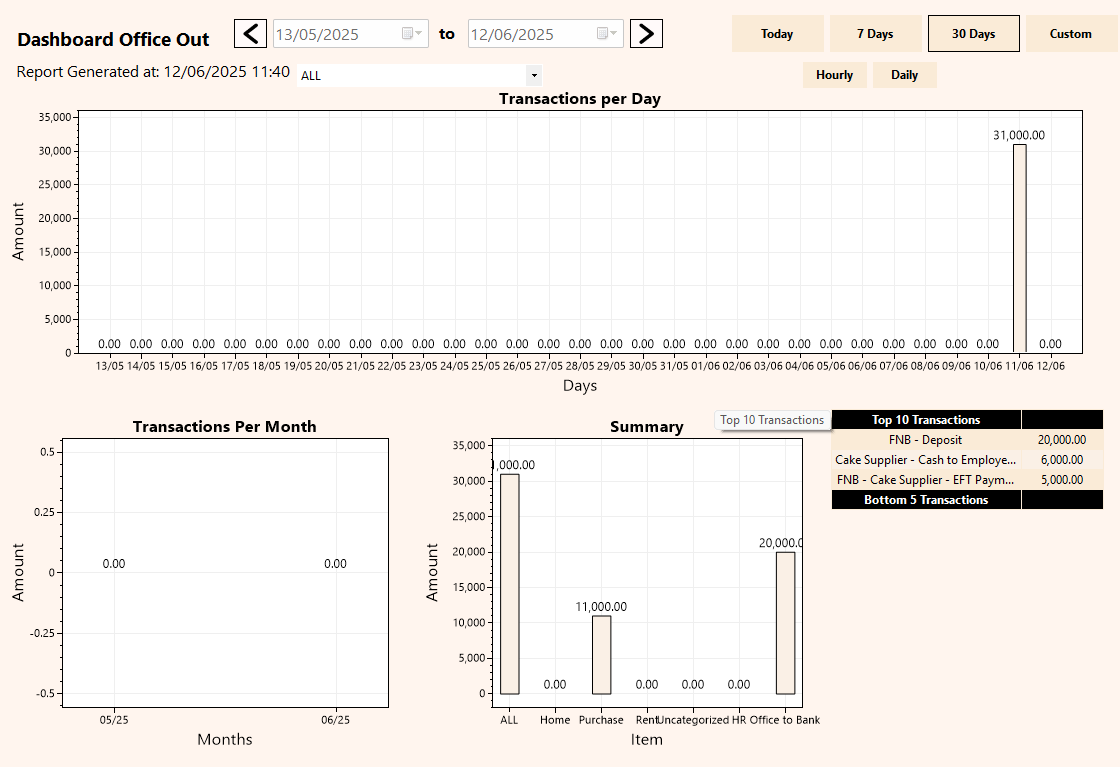Select the FNB - Cake Supplier - EFT Payment row
This screenshot has height=767, width=1120.
967,480
